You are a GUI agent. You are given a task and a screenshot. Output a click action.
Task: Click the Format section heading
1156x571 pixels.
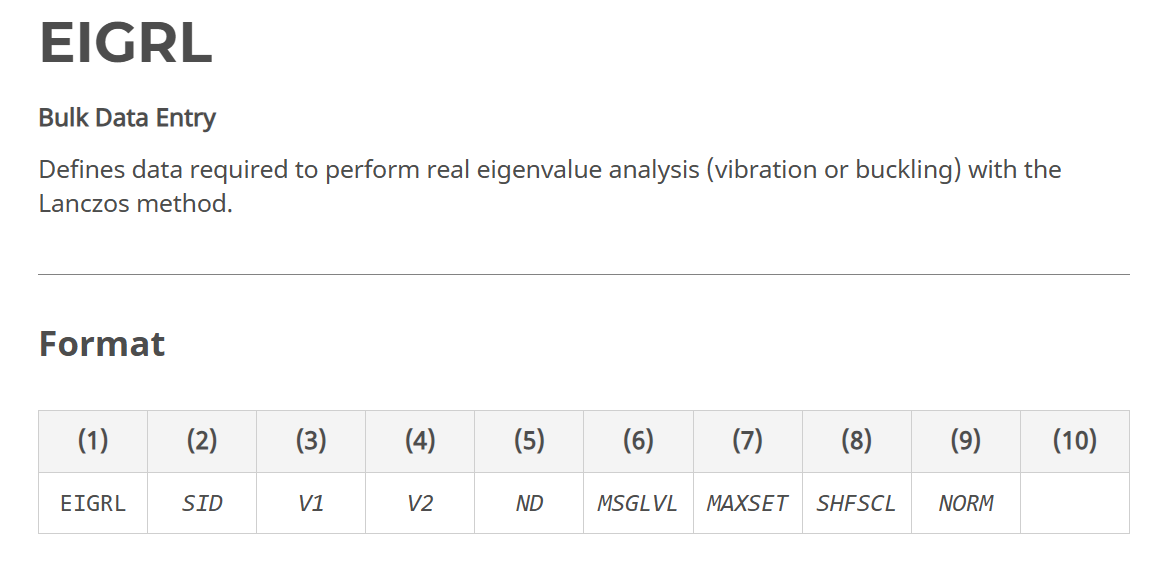click(x=102, y=343)
